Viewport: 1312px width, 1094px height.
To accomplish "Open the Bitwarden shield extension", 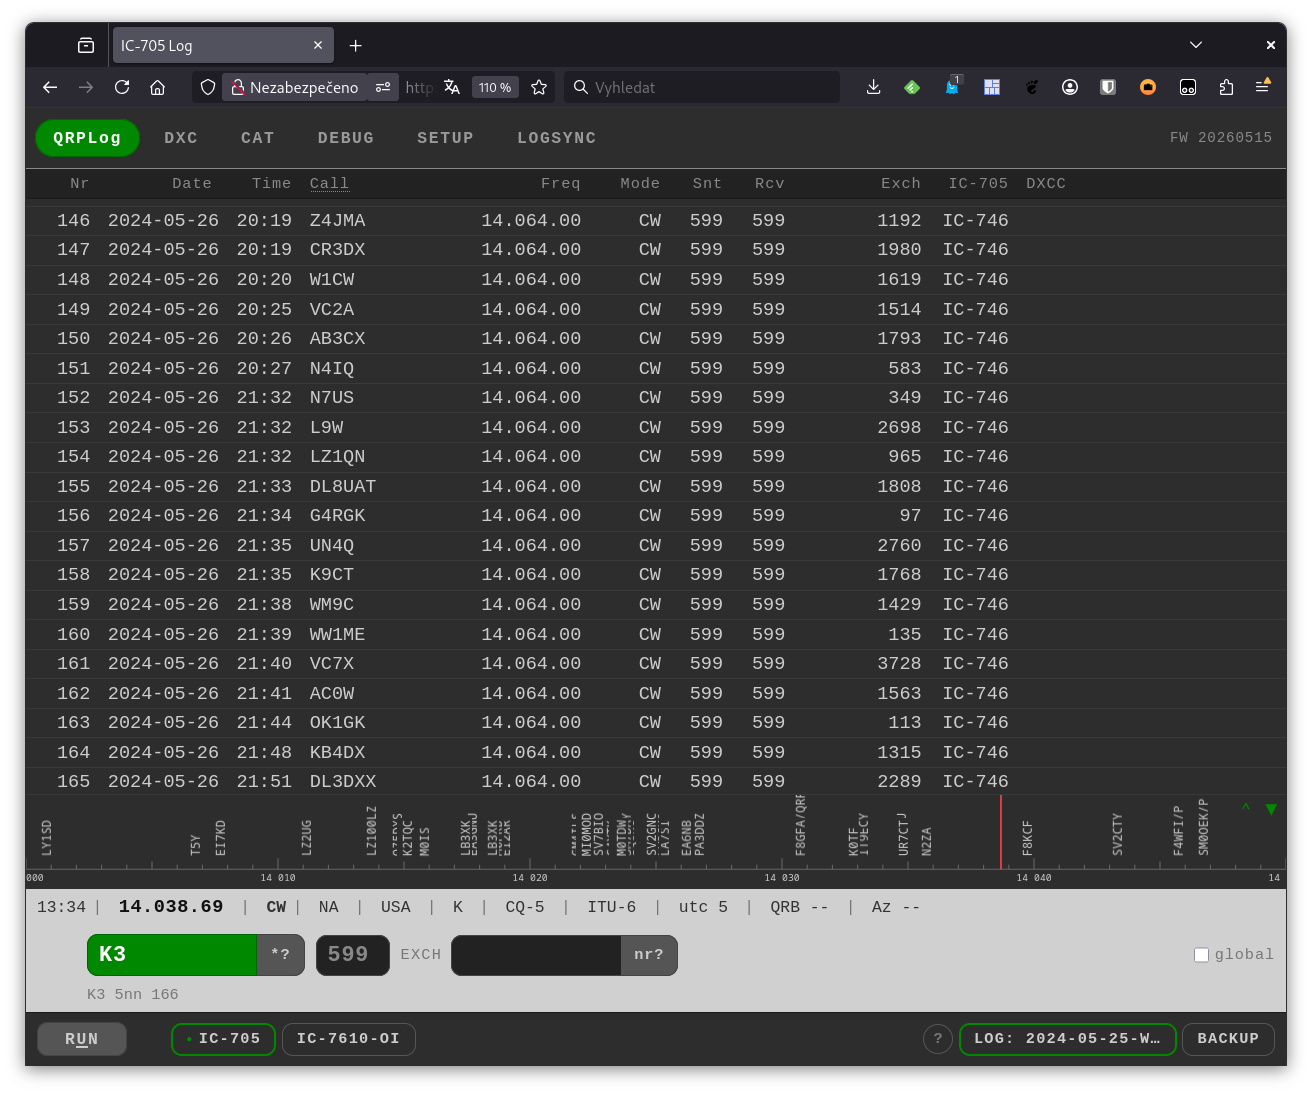I will [1108, 88].
